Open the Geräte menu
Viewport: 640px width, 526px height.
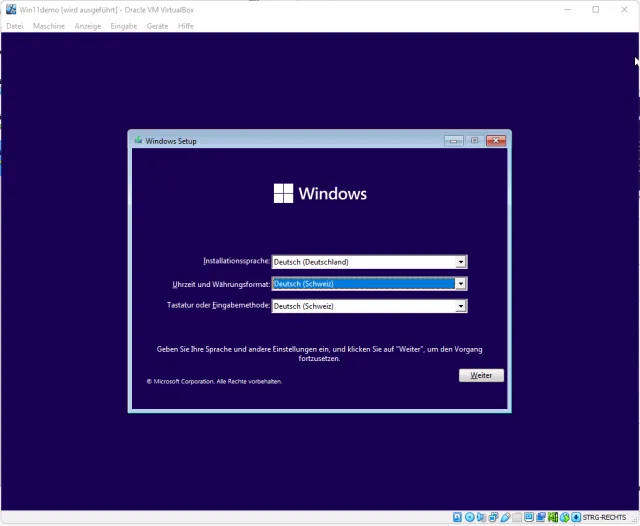158,26
